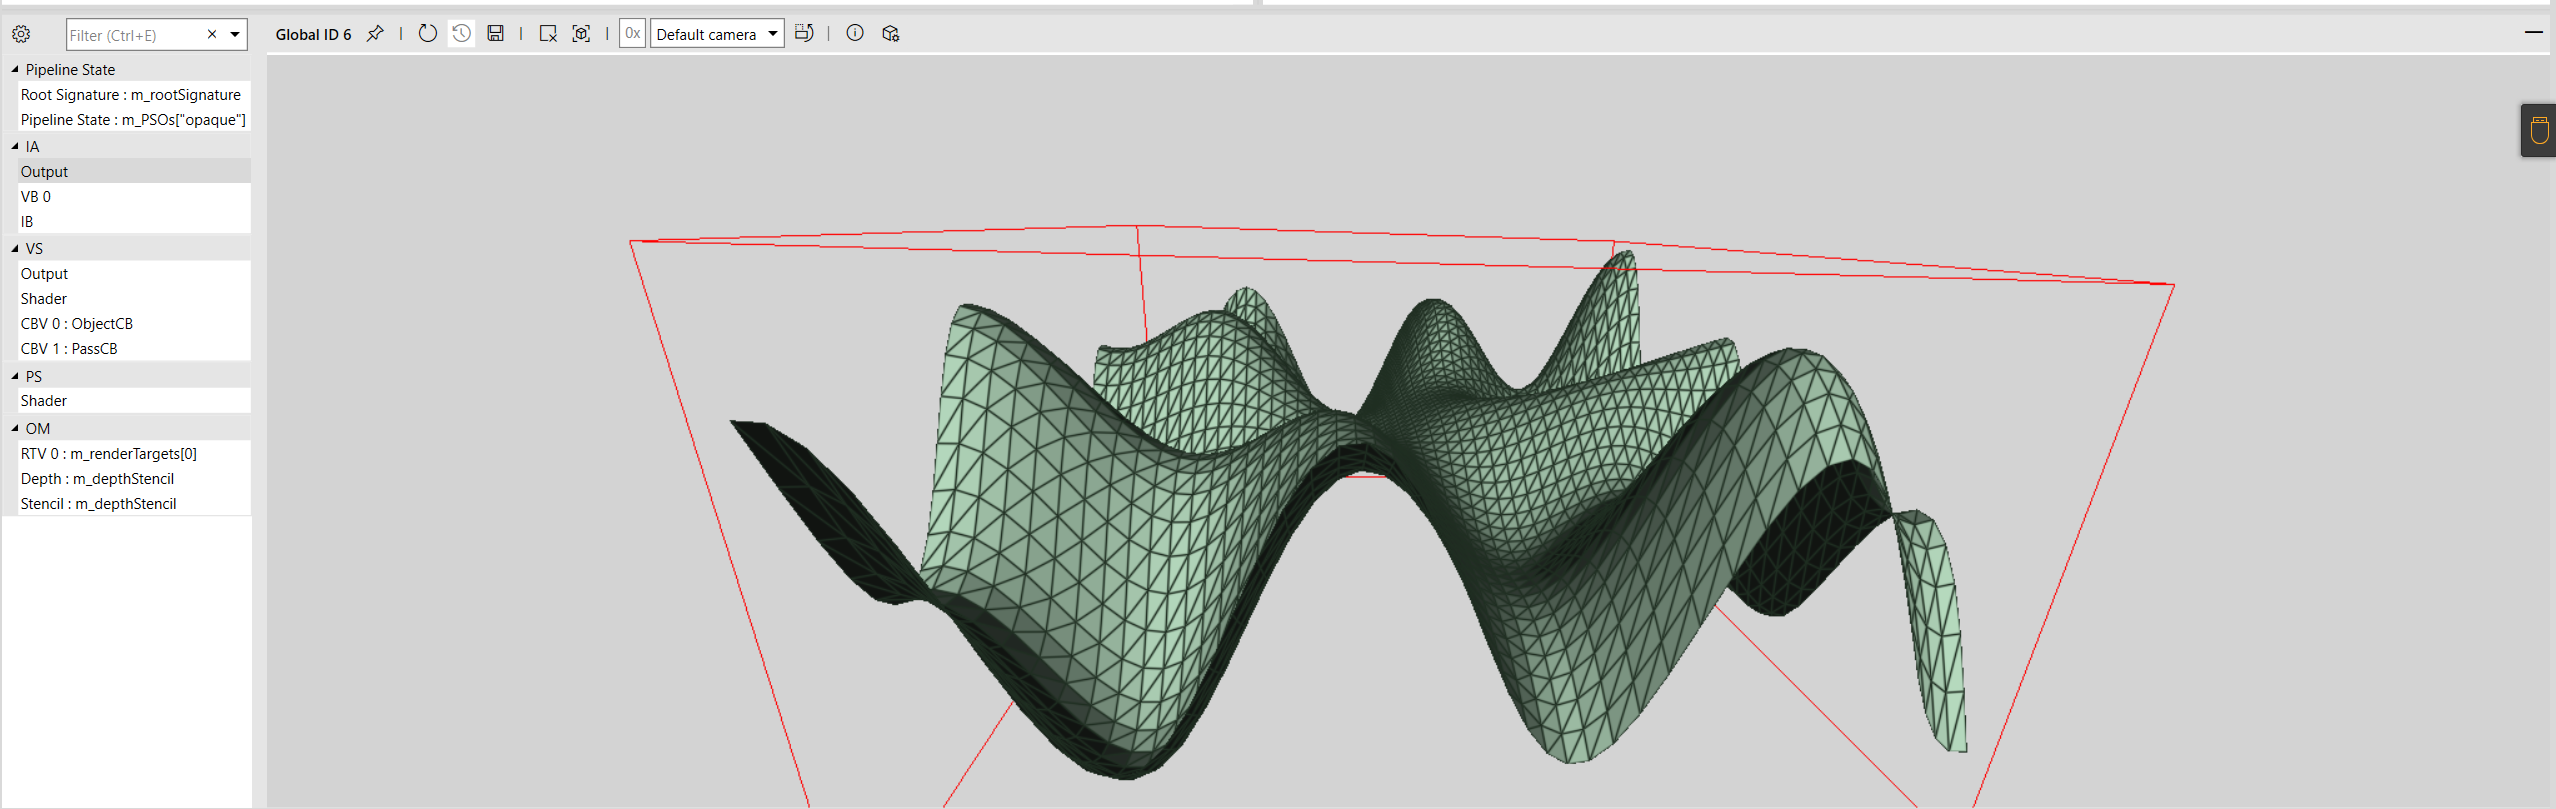Focus the Filter (Ctrl+E) input field

coord(133,35)
